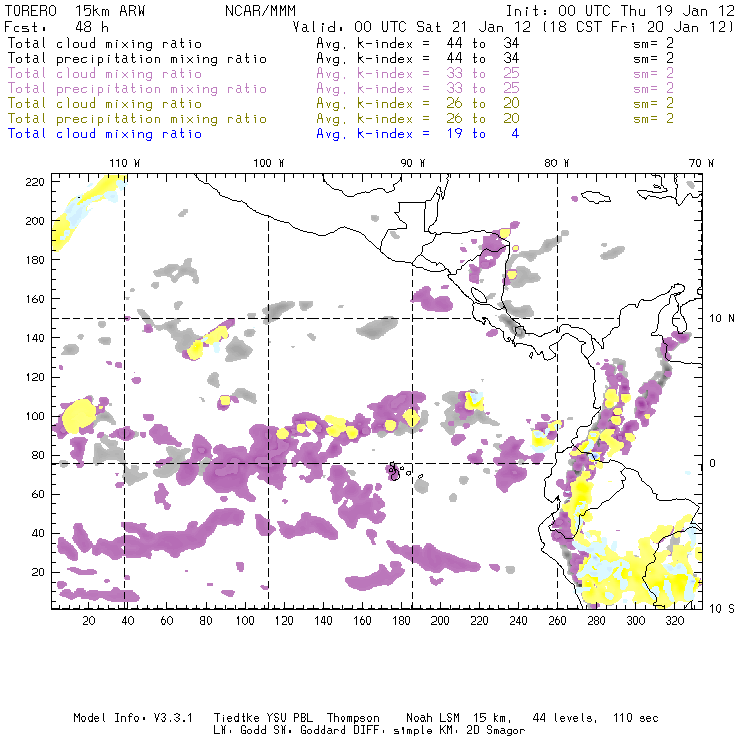Image resolution: width=740 pixels, height=740 pixels.
Task: Click the "10 S" latitude label
Action: click(x=722, y=609)
